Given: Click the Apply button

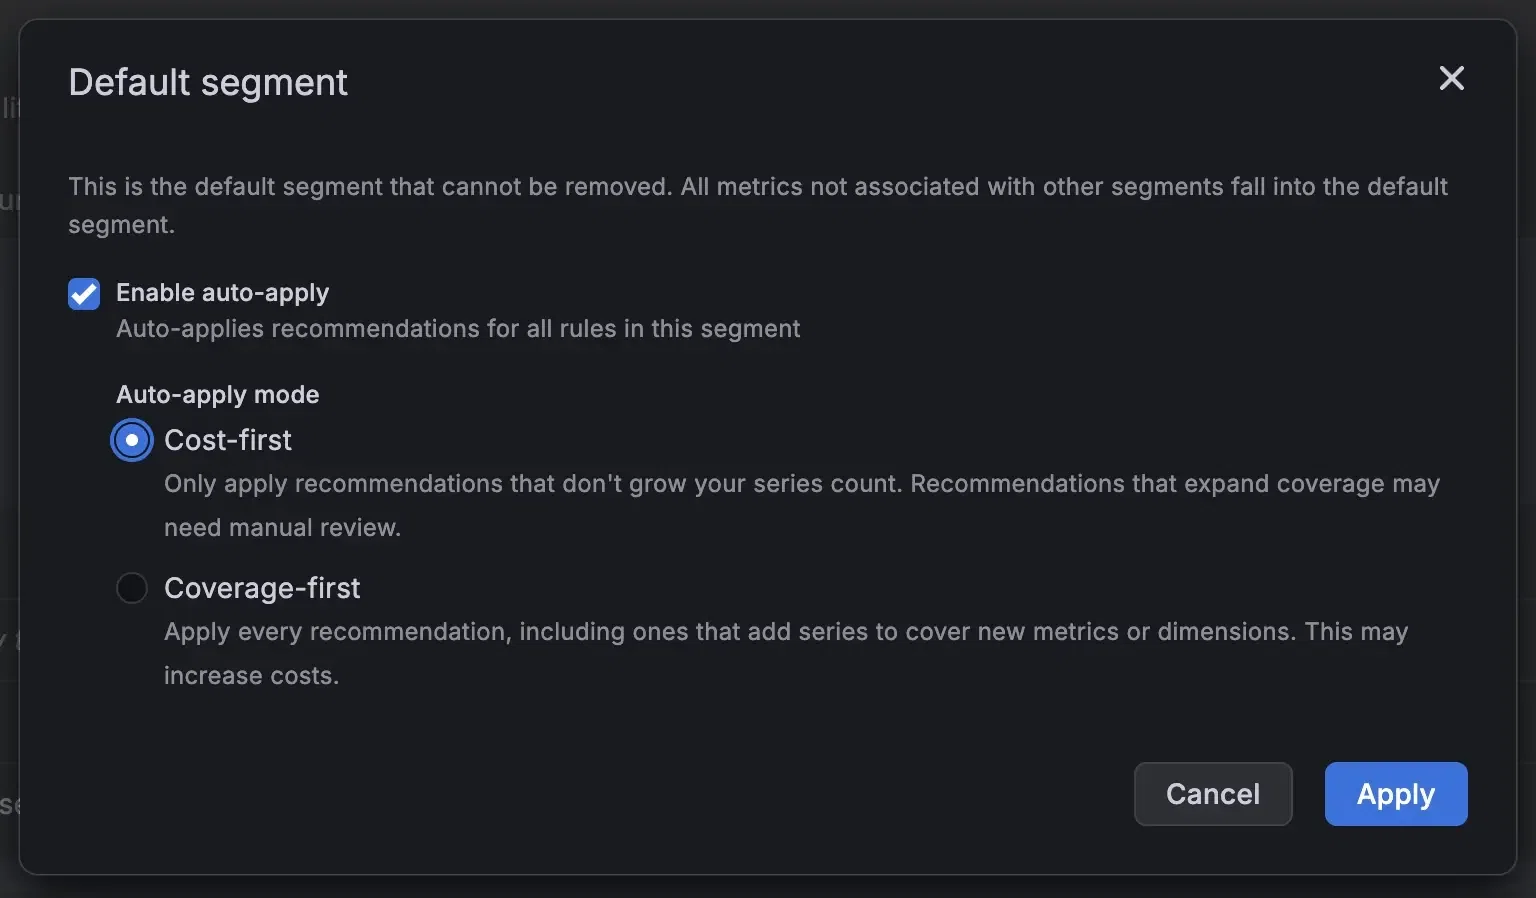Looking at the screenshot, I should [1396, 794].
